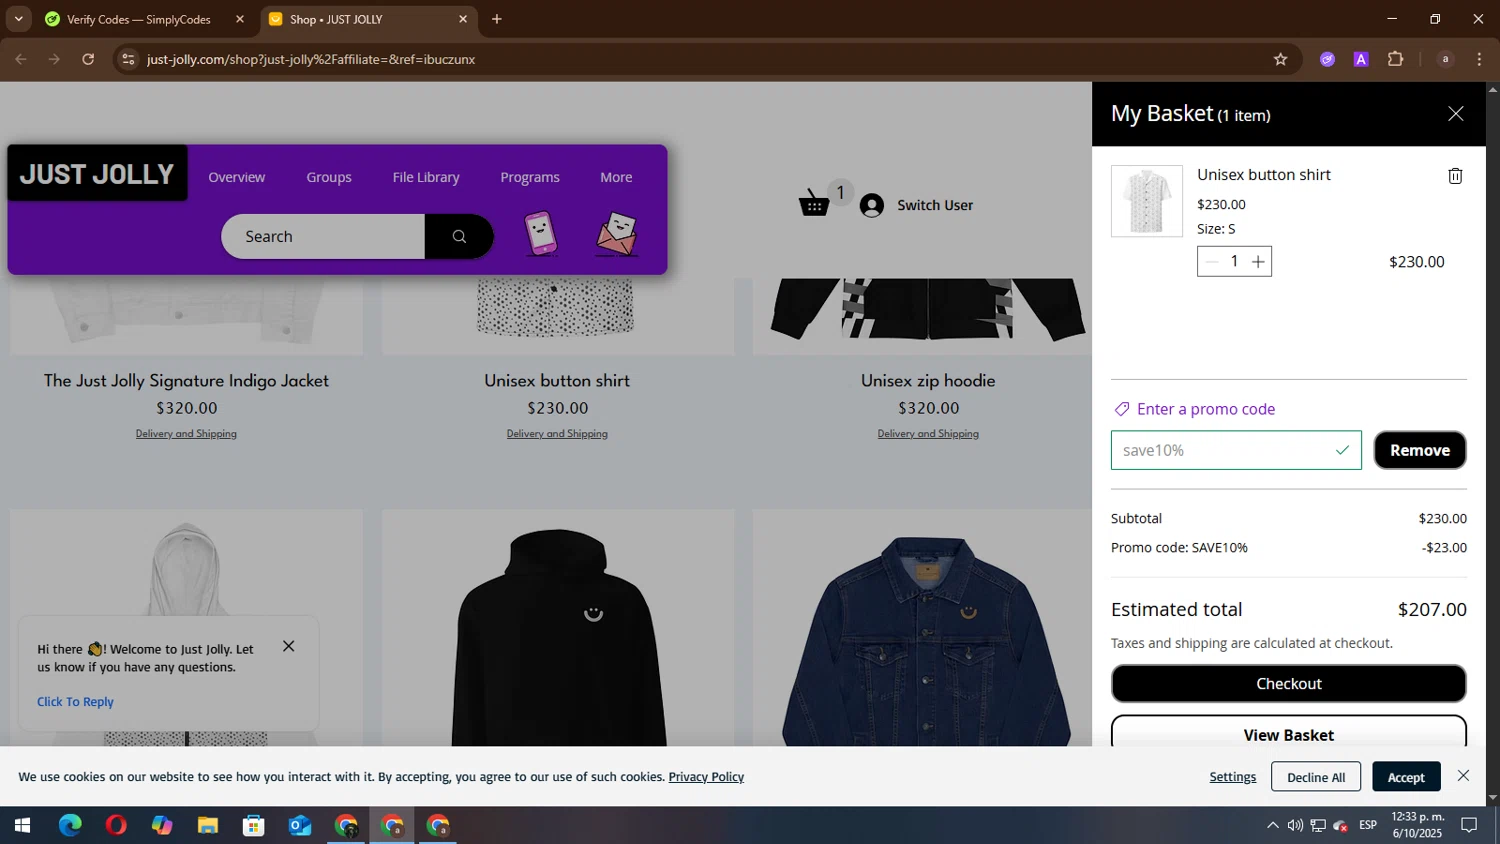Open Delivery and Shipping under button shirt

(557, 433)
